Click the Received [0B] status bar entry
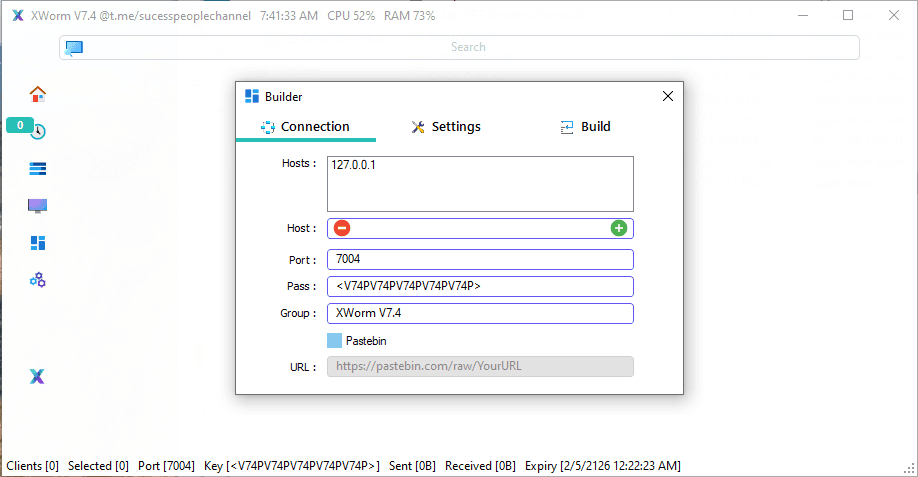The width and height of the screenshot is (918, 477). pos(480,466)
